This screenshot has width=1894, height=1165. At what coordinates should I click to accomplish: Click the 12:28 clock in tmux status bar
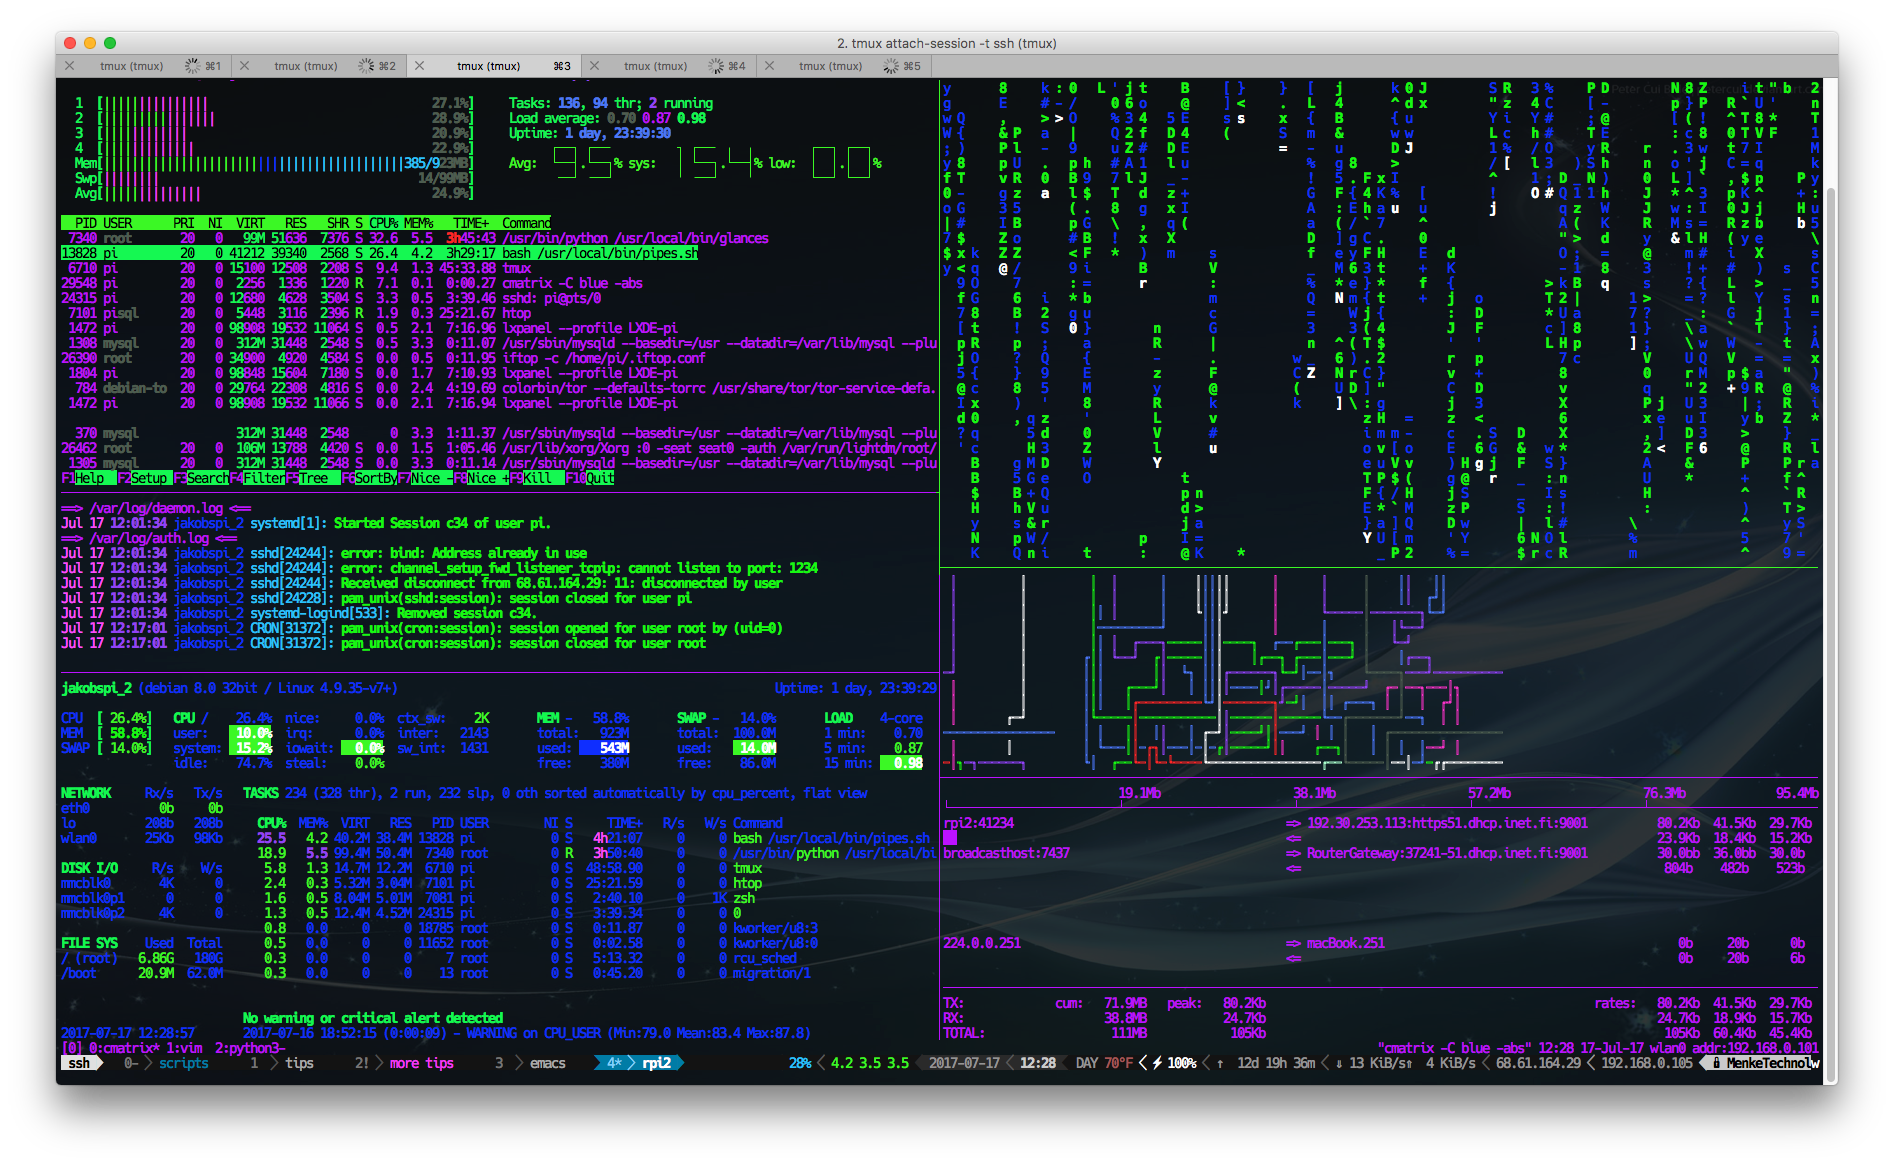(1038, 1063)
